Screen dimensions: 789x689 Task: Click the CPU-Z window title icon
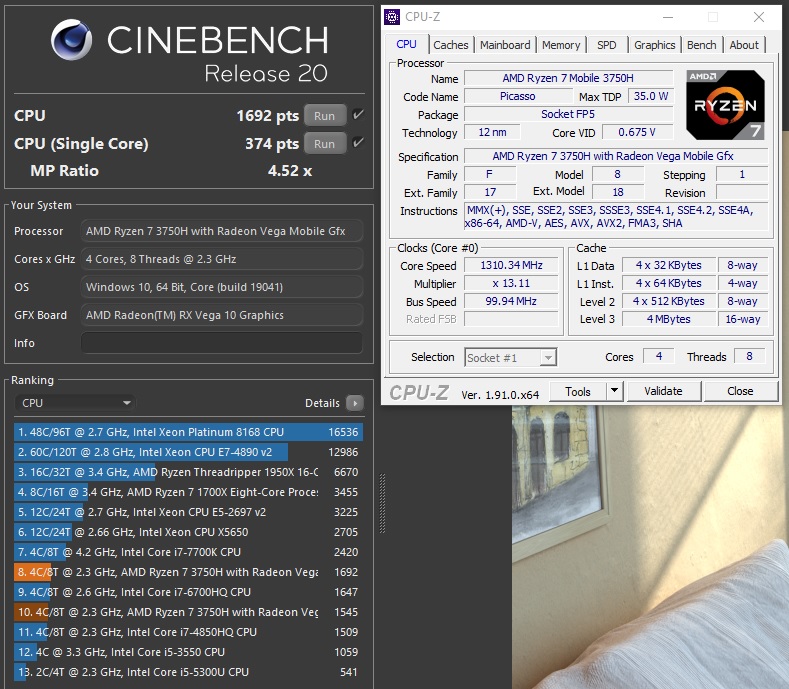392,17
